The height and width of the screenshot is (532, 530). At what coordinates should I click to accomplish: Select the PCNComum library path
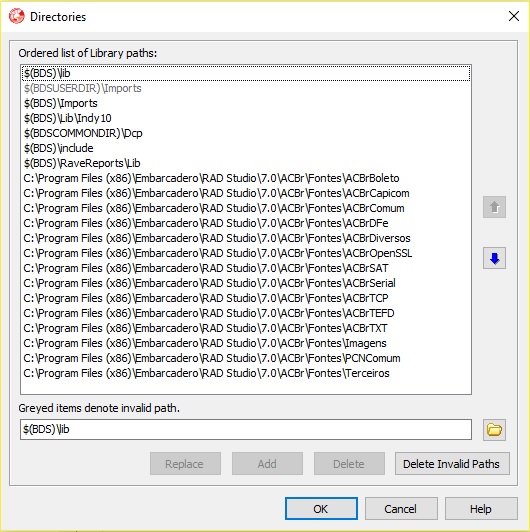[x=246, y=358]
